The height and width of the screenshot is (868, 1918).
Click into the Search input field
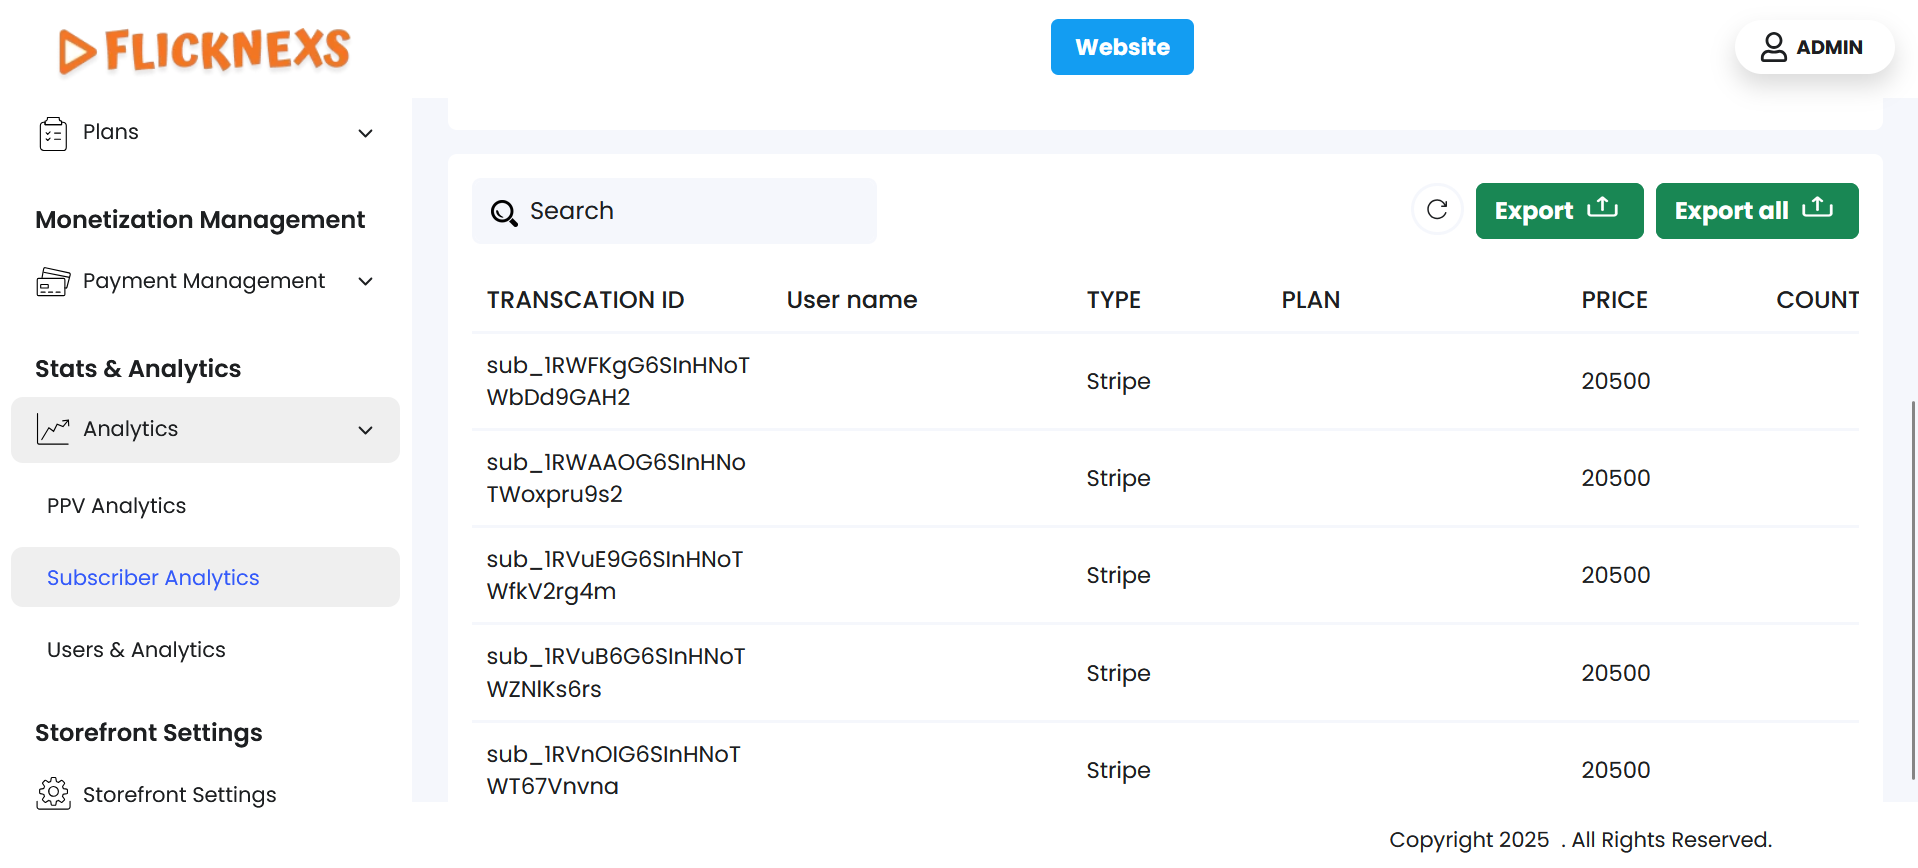pos(690,211)
